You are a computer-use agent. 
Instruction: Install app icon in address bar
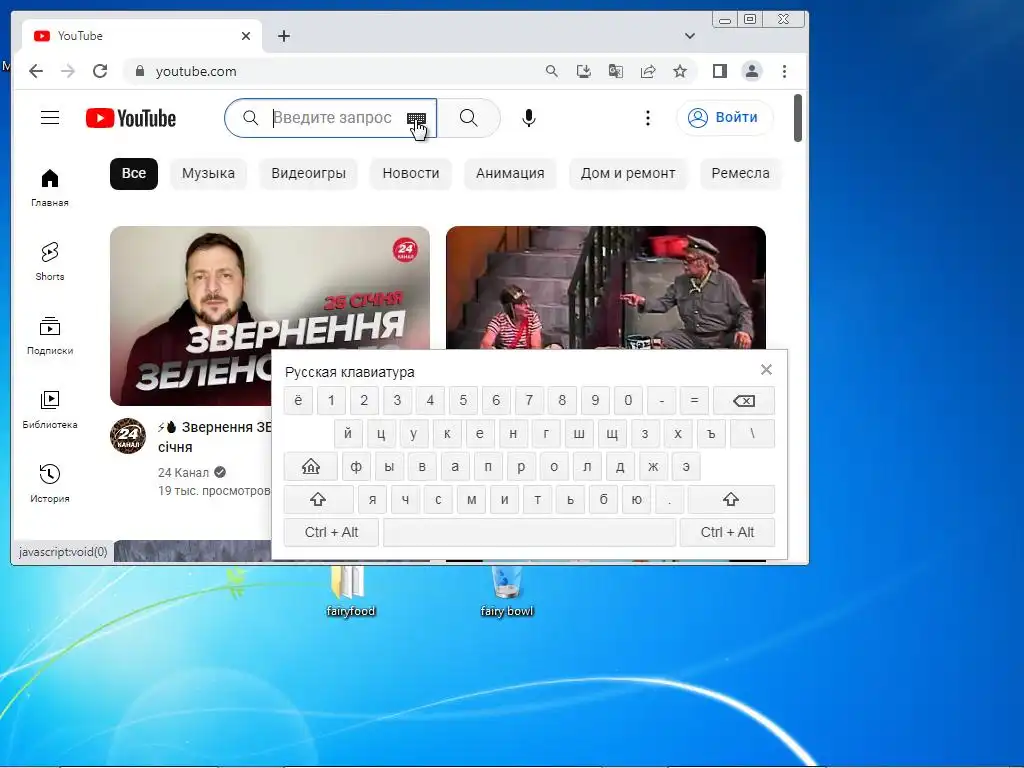(x=584, y=71)
